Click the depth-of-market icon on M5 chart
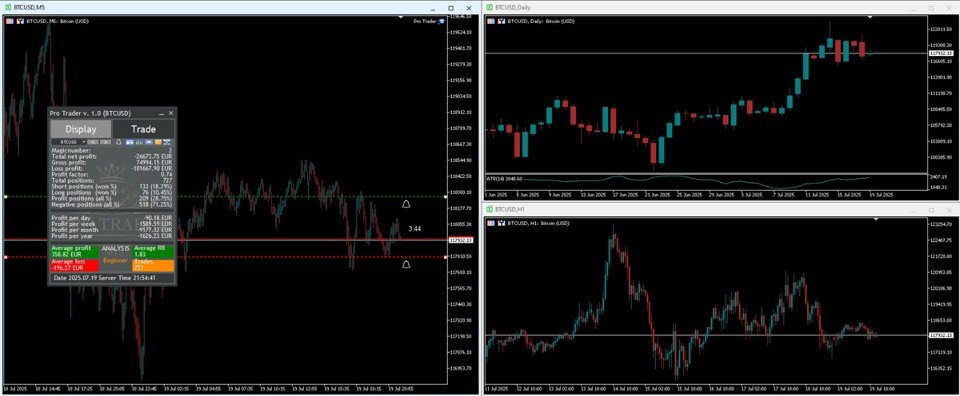Screen dimensions: 960x396 [9, 21]
